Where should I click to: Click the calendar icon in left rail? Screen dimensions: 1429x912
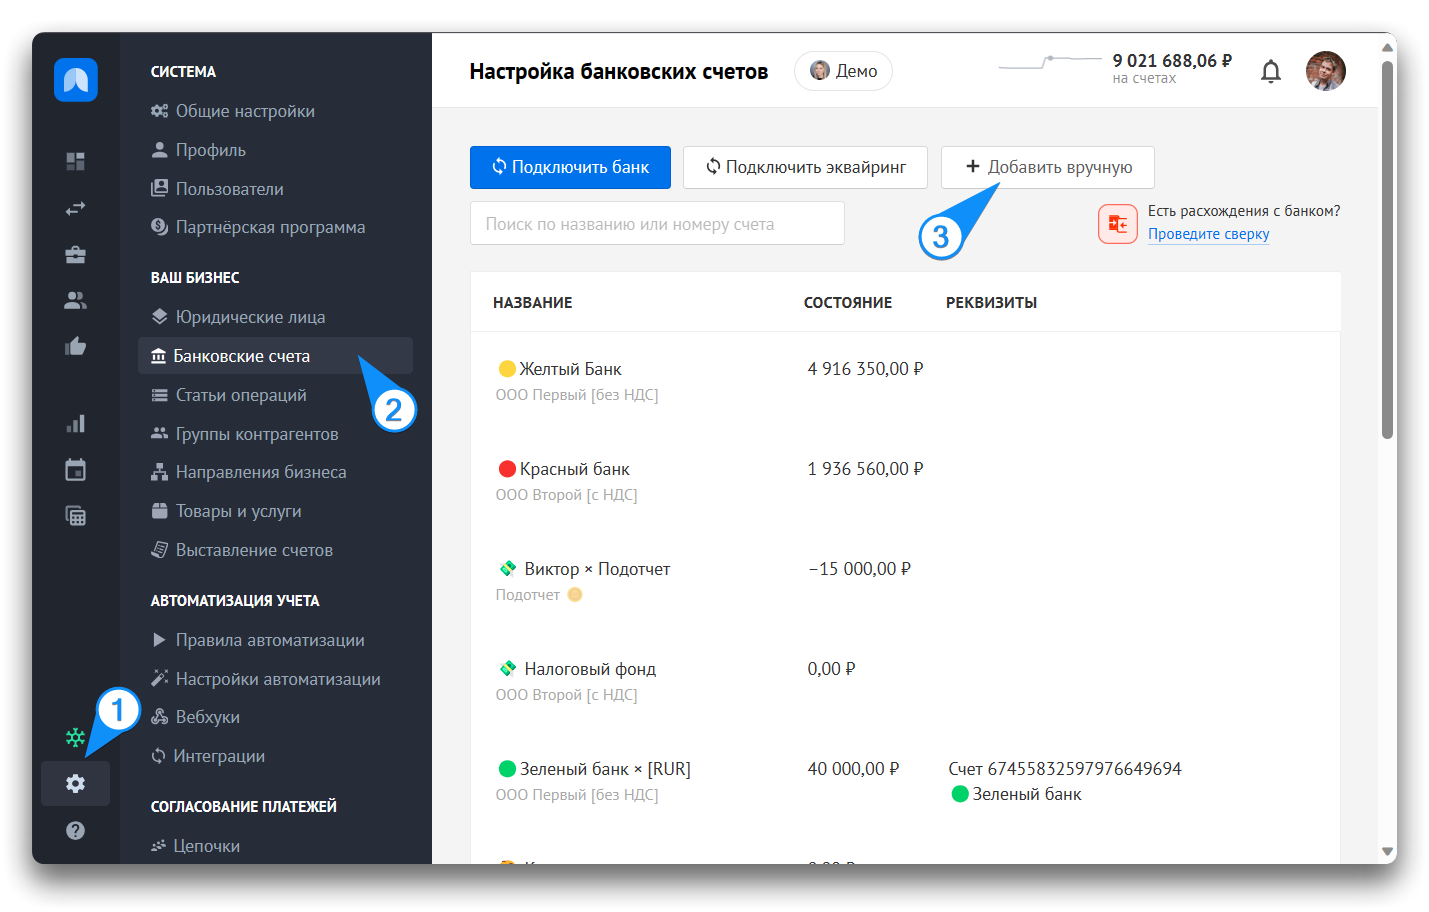[75, 470]
